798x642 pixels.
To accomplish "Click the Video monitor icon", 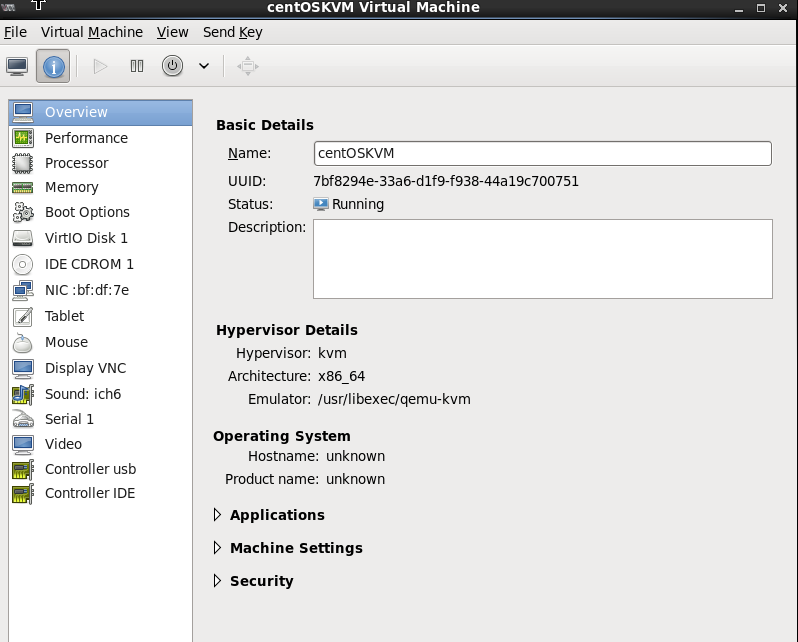I will (x=23, y=444).
